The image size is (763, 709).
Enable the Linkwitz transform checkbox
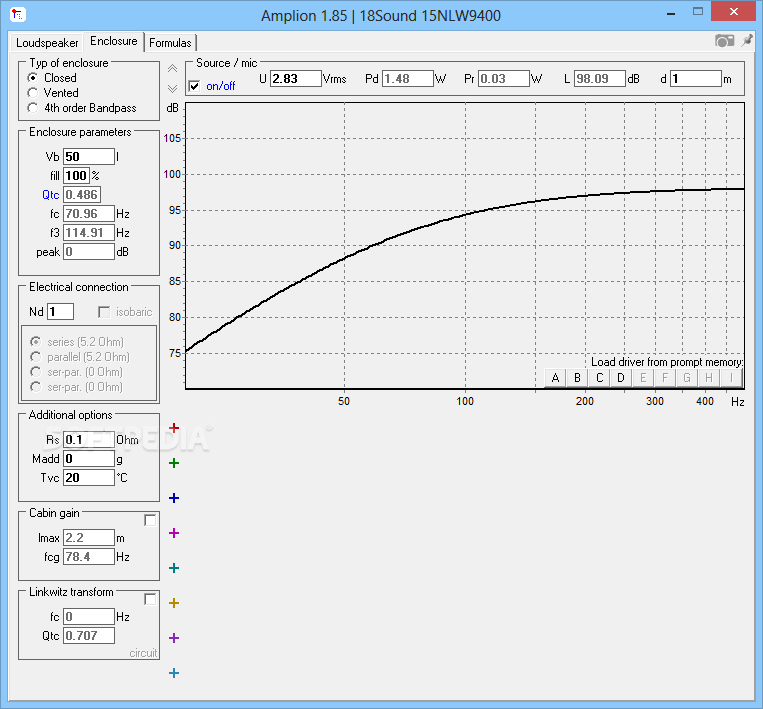[x=150, y=599]
